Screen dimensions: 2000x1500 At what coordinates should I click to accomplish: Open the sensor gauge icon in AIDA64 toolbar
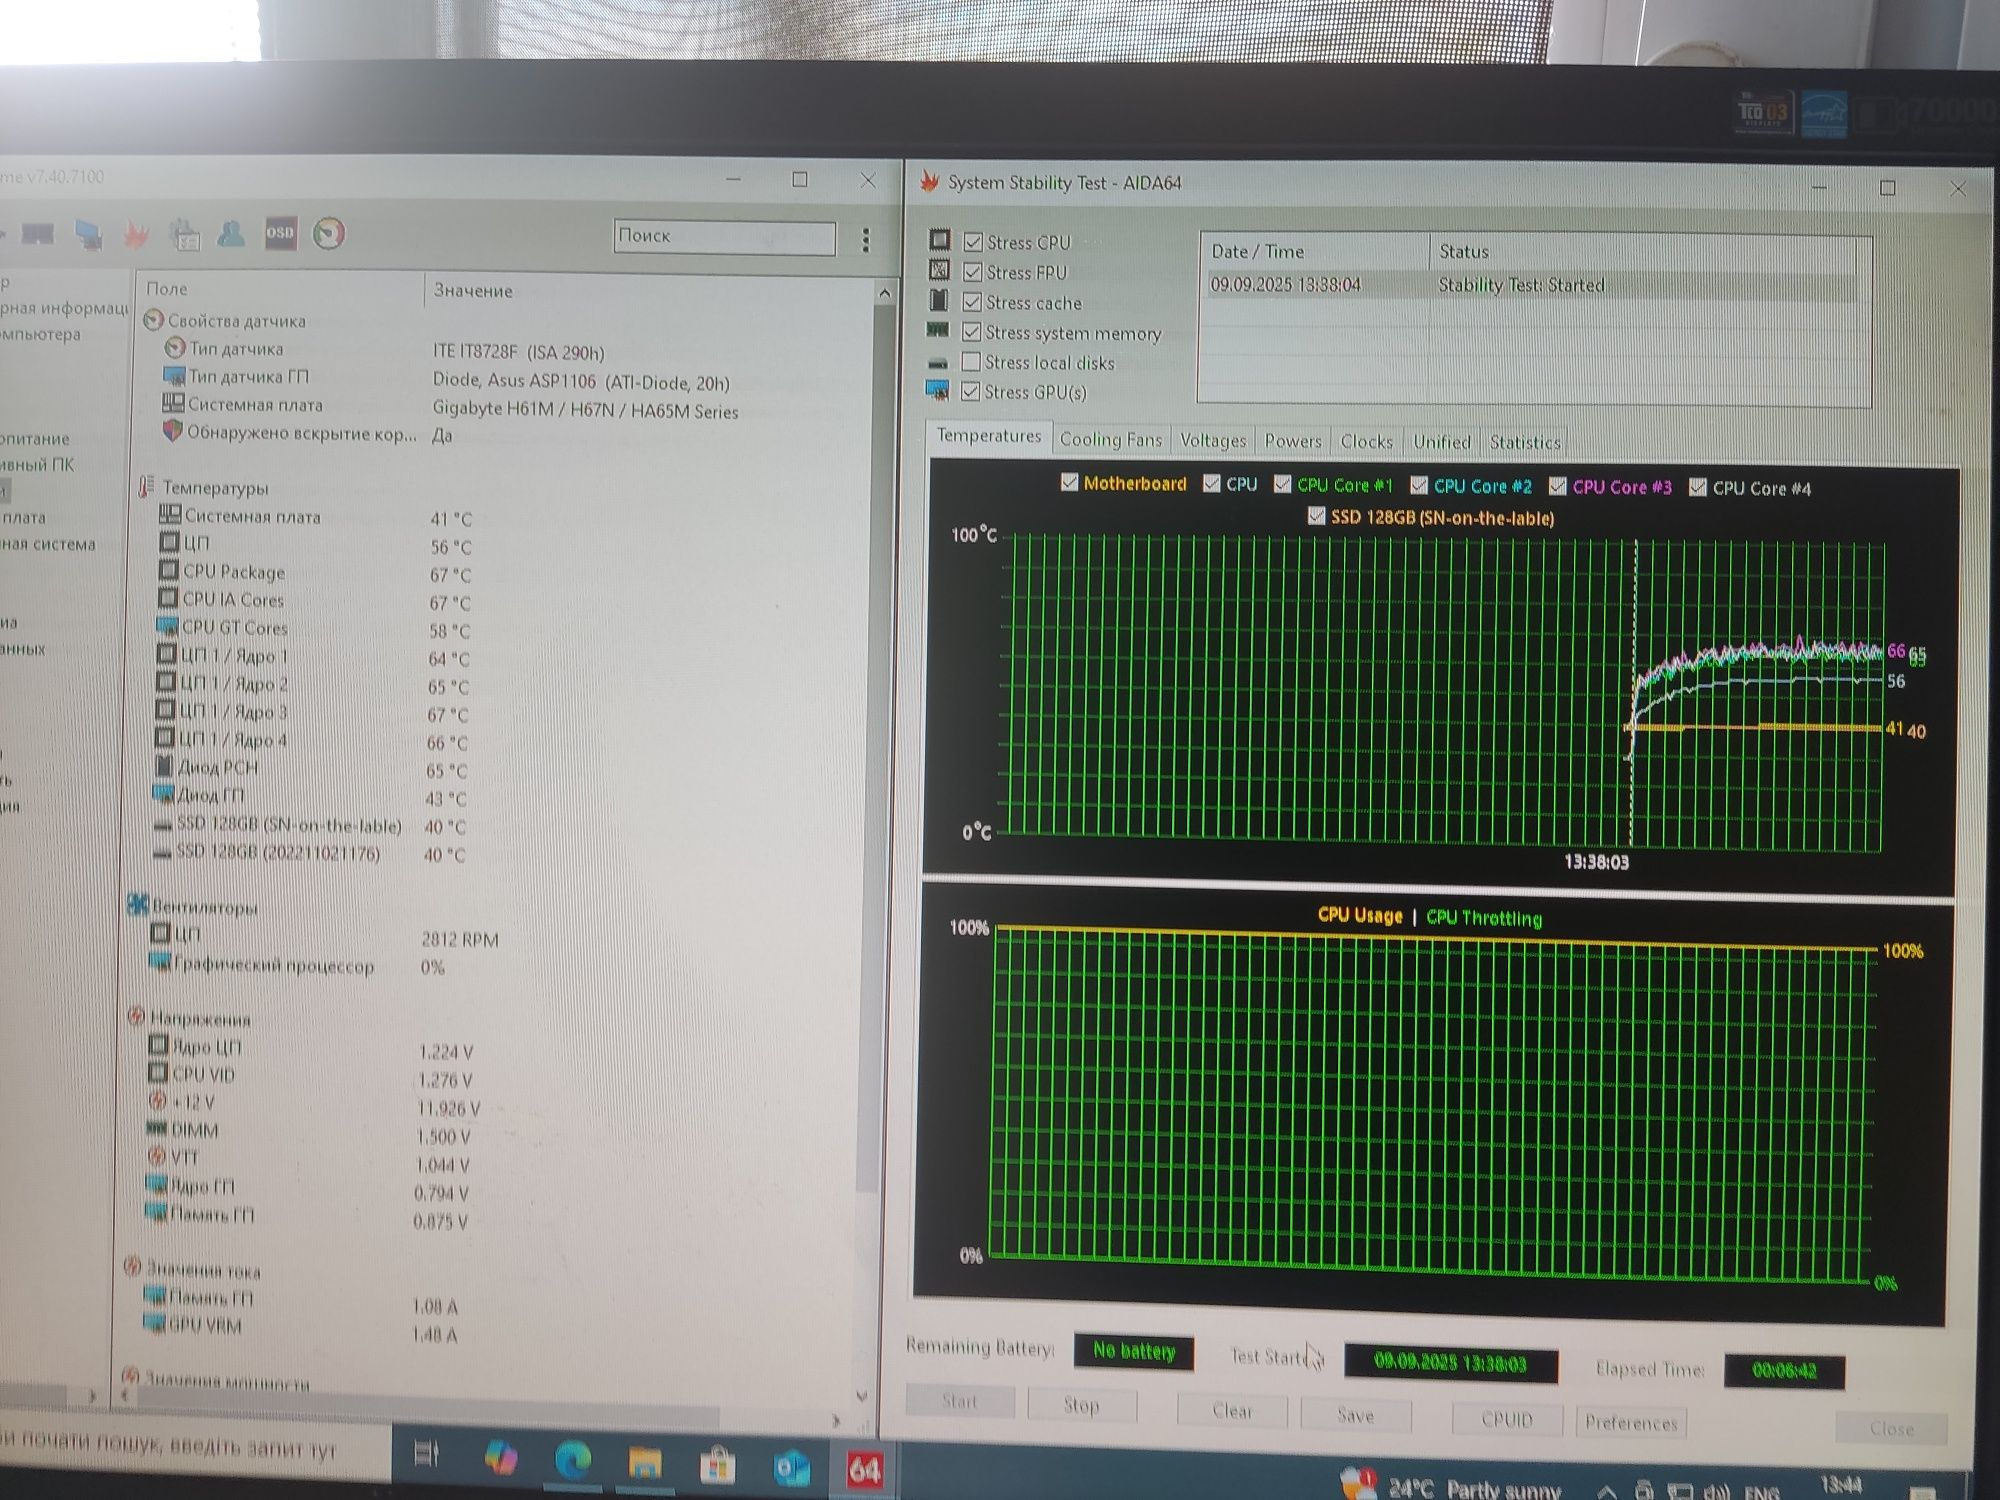click(329, 233)
